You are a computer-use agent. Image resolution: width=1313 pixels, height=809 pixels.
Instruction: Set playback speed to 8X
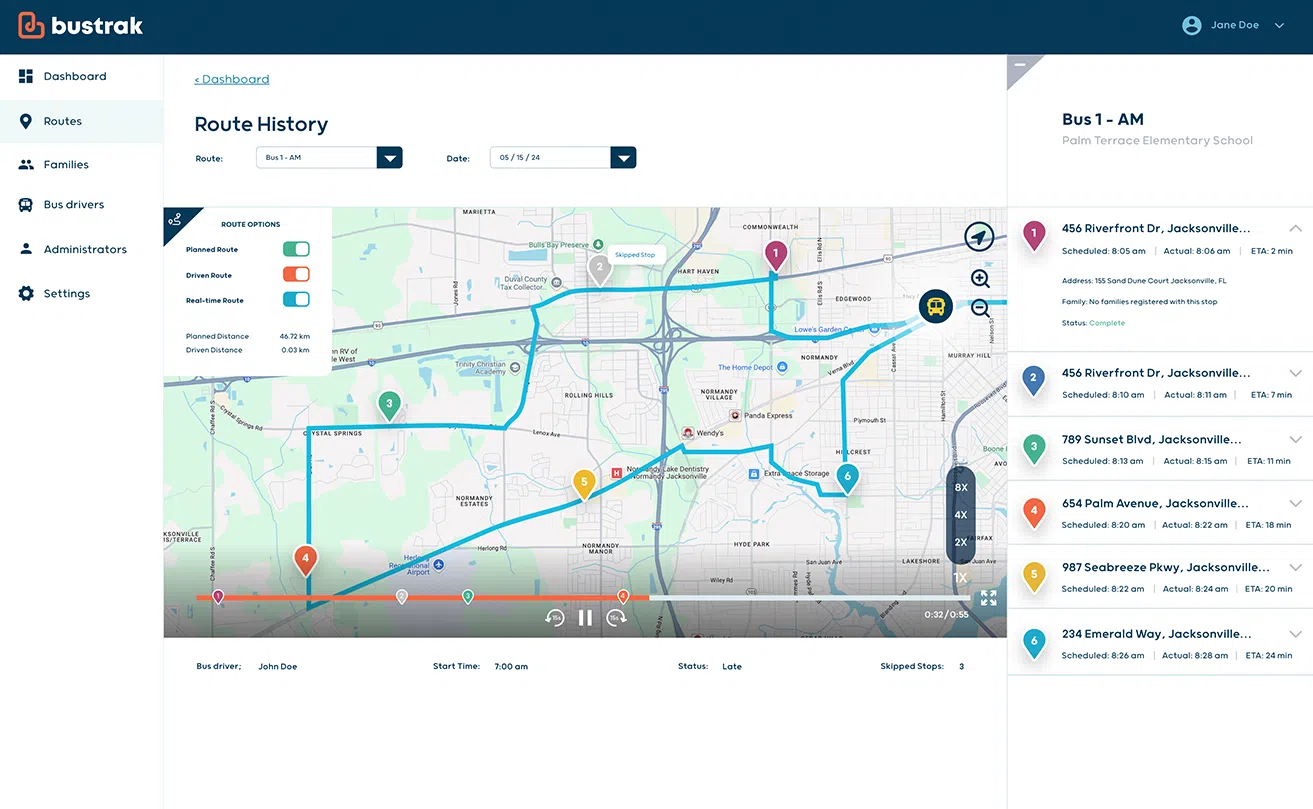pyautogui.click(x=961, y=487)
